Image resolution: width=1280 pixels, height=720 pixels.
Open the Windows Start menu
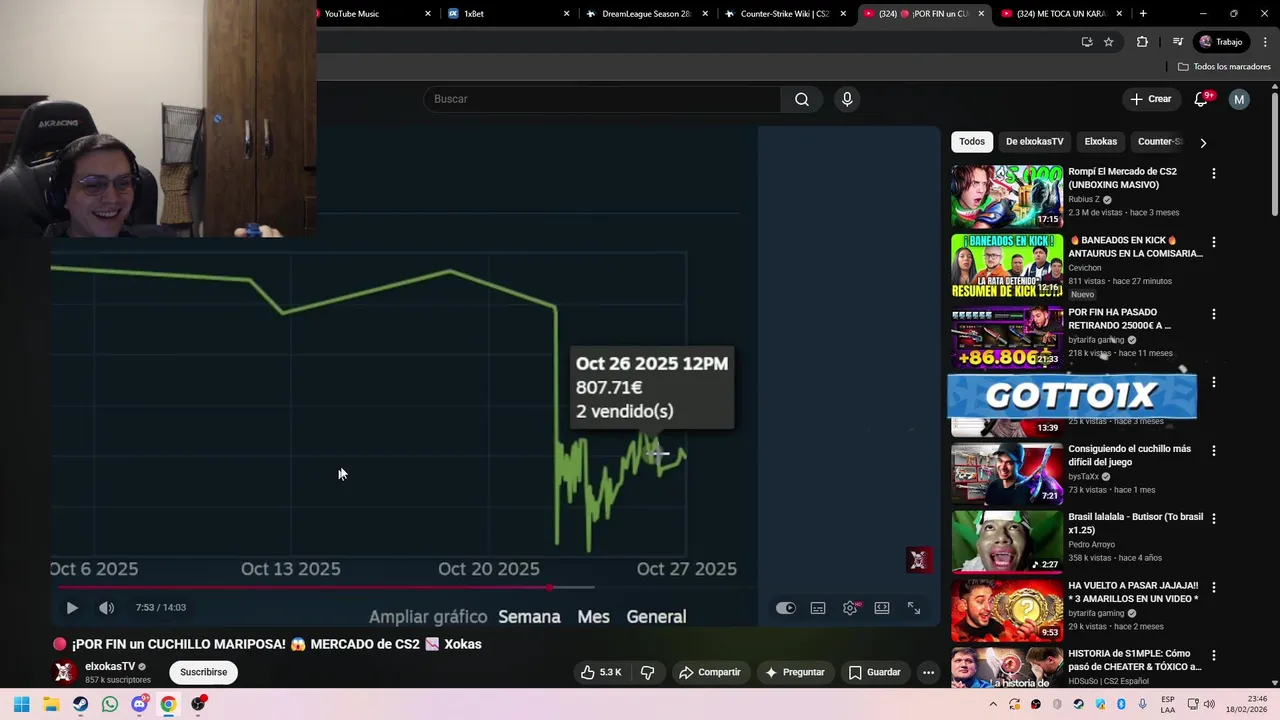point(22,704)
